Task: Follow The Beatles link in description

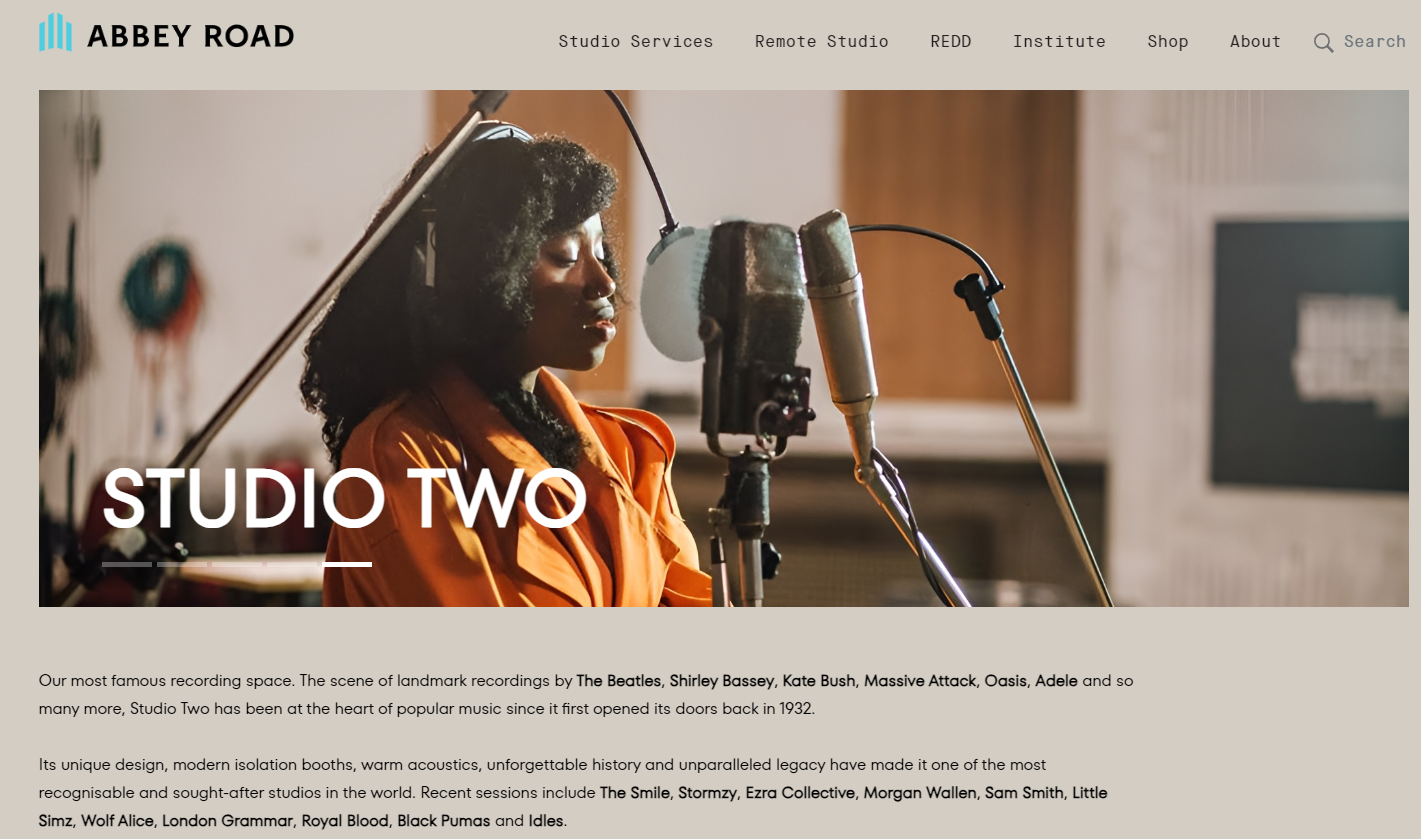Action: pos(619,681)
